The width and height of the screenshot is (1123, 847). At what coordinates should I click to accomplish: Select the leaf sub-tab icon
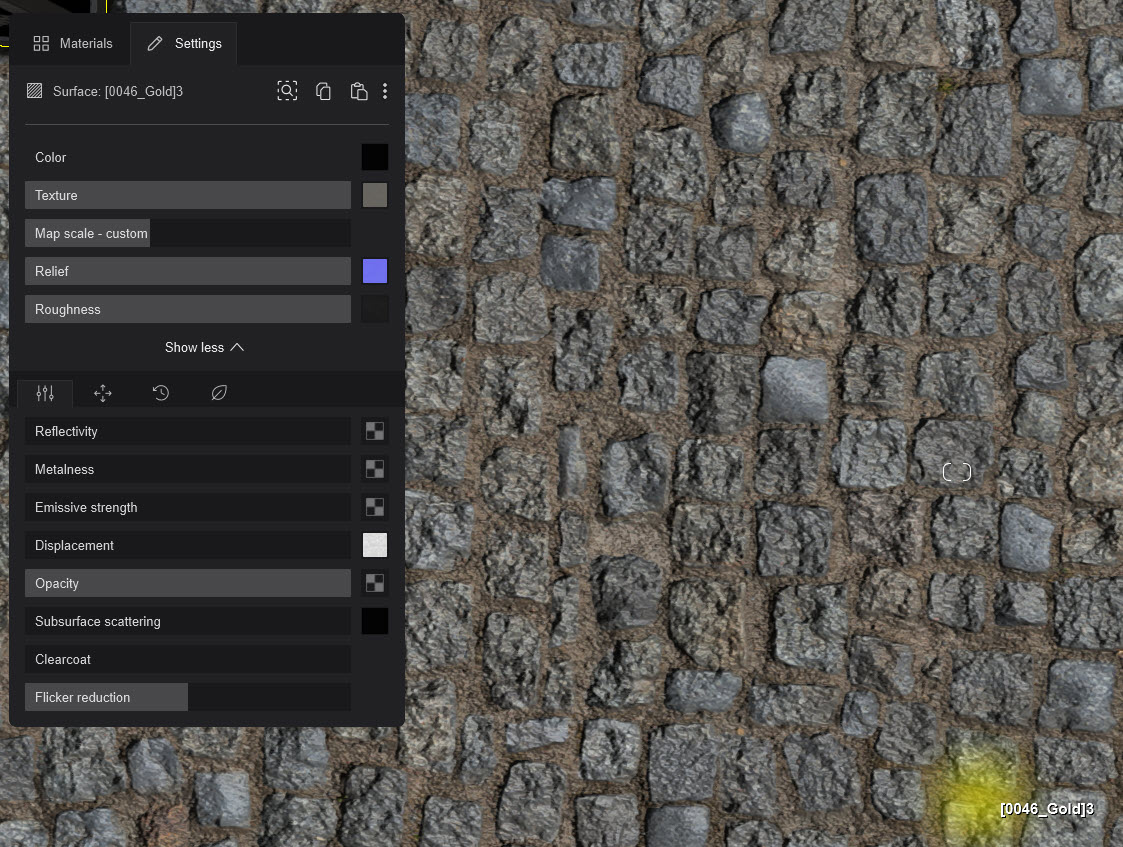(219, 393)
